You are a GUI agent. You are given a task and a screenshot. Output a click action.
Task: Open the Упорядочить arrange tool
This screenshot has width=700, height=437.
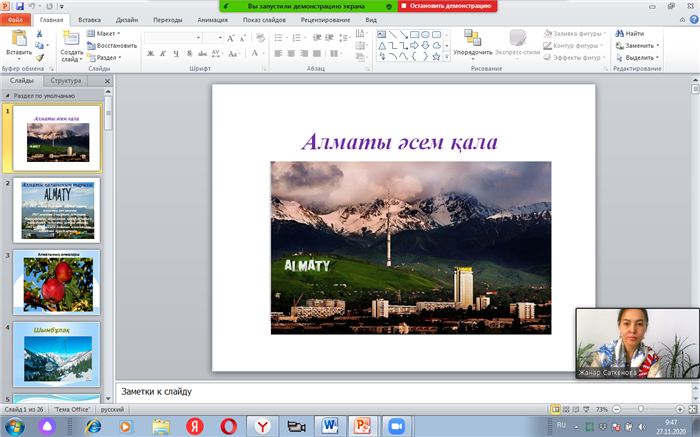(472, 38)
